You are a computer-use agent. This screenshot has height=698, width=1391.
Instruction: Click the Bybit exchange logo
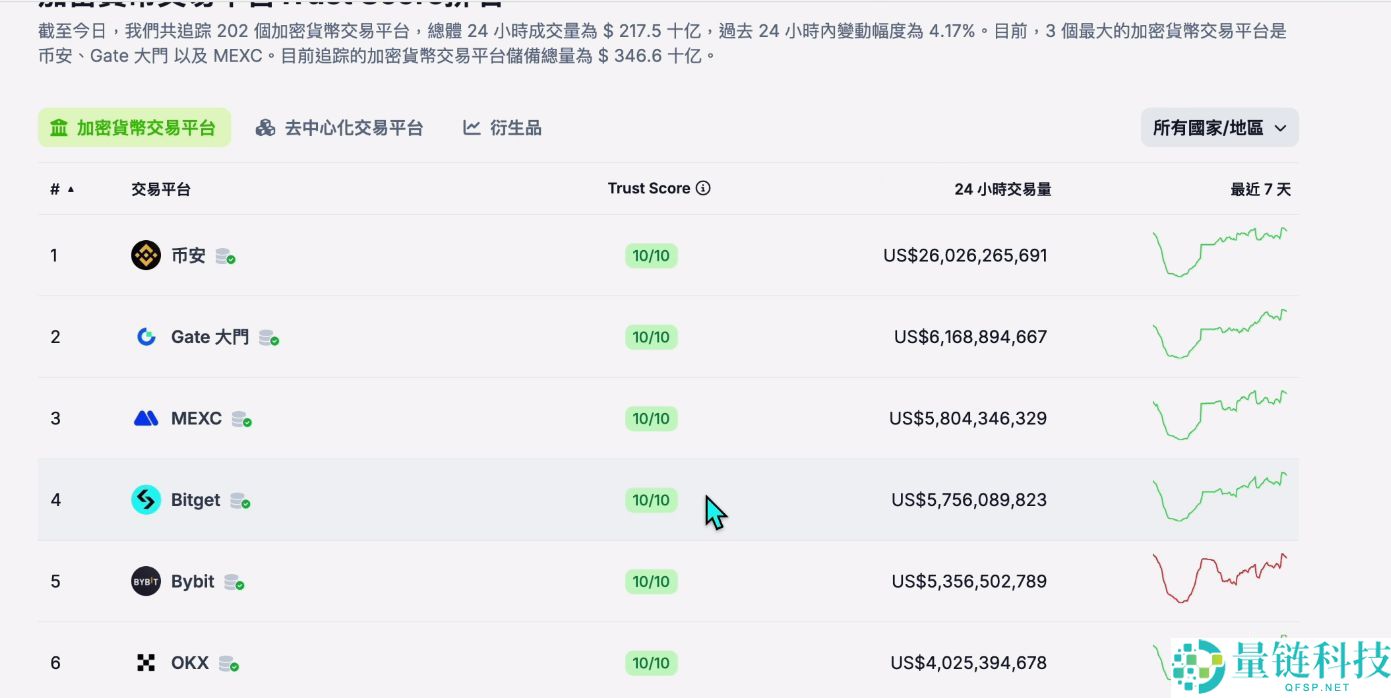[x=145, y=581]
